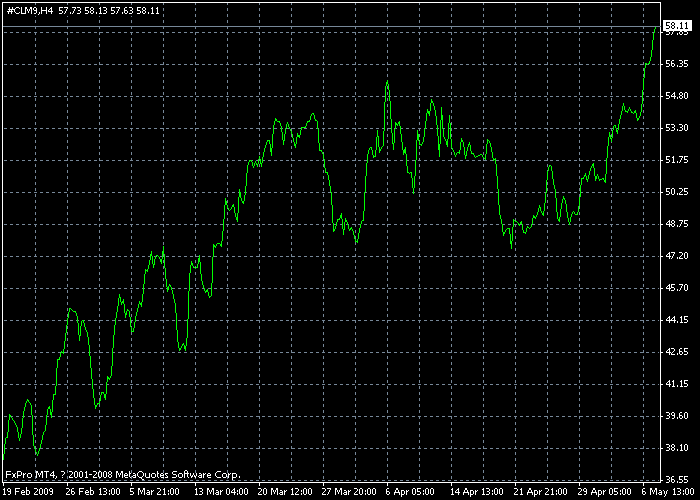Screen dimensions: 700x500
Task: Click the 19 Feb 2009 date label
Action: (27, 493)
